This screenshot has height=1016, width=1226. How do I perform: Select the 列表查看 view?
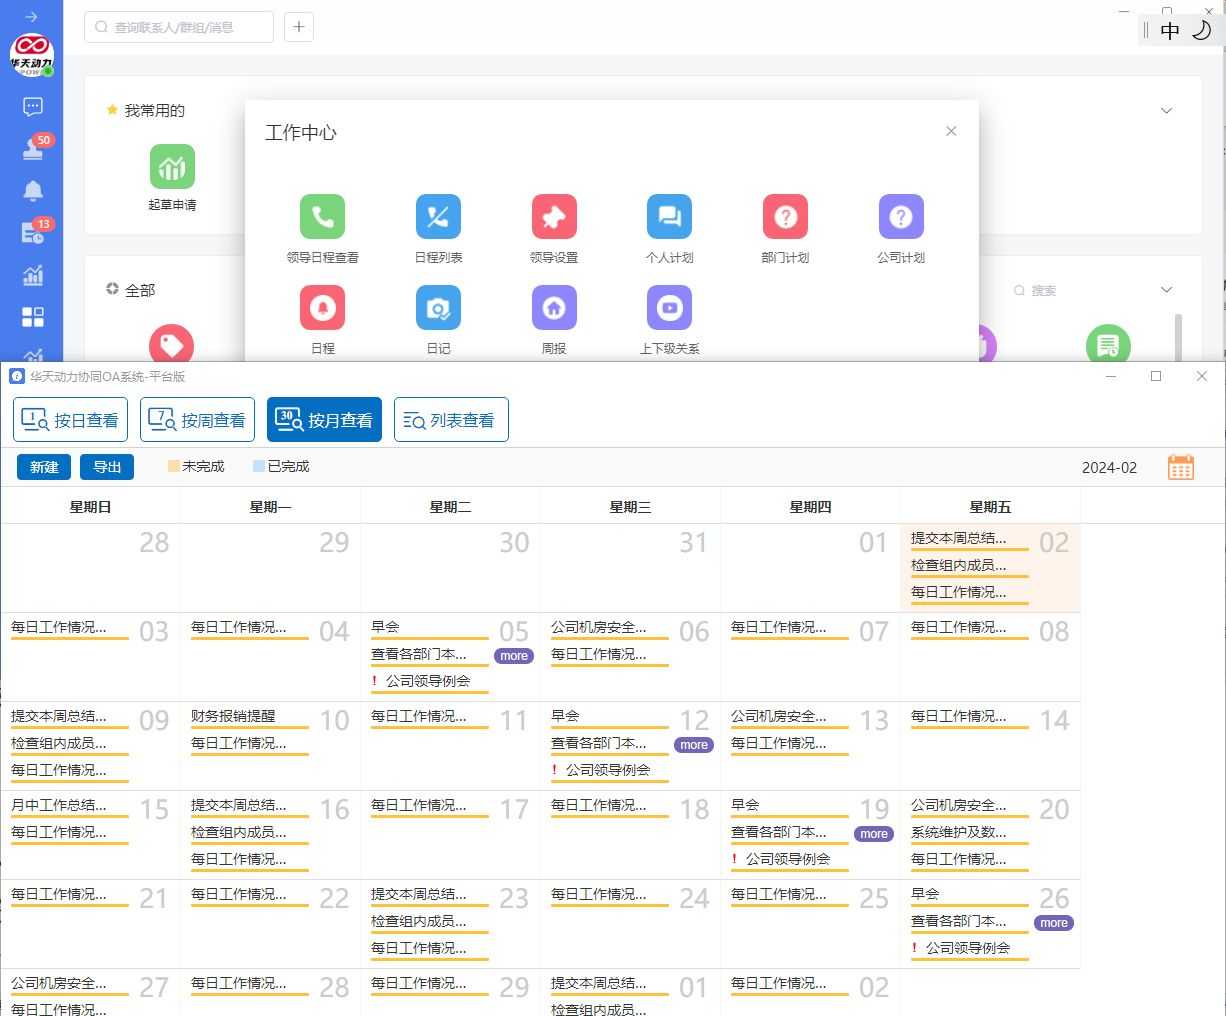click(451, 420)
